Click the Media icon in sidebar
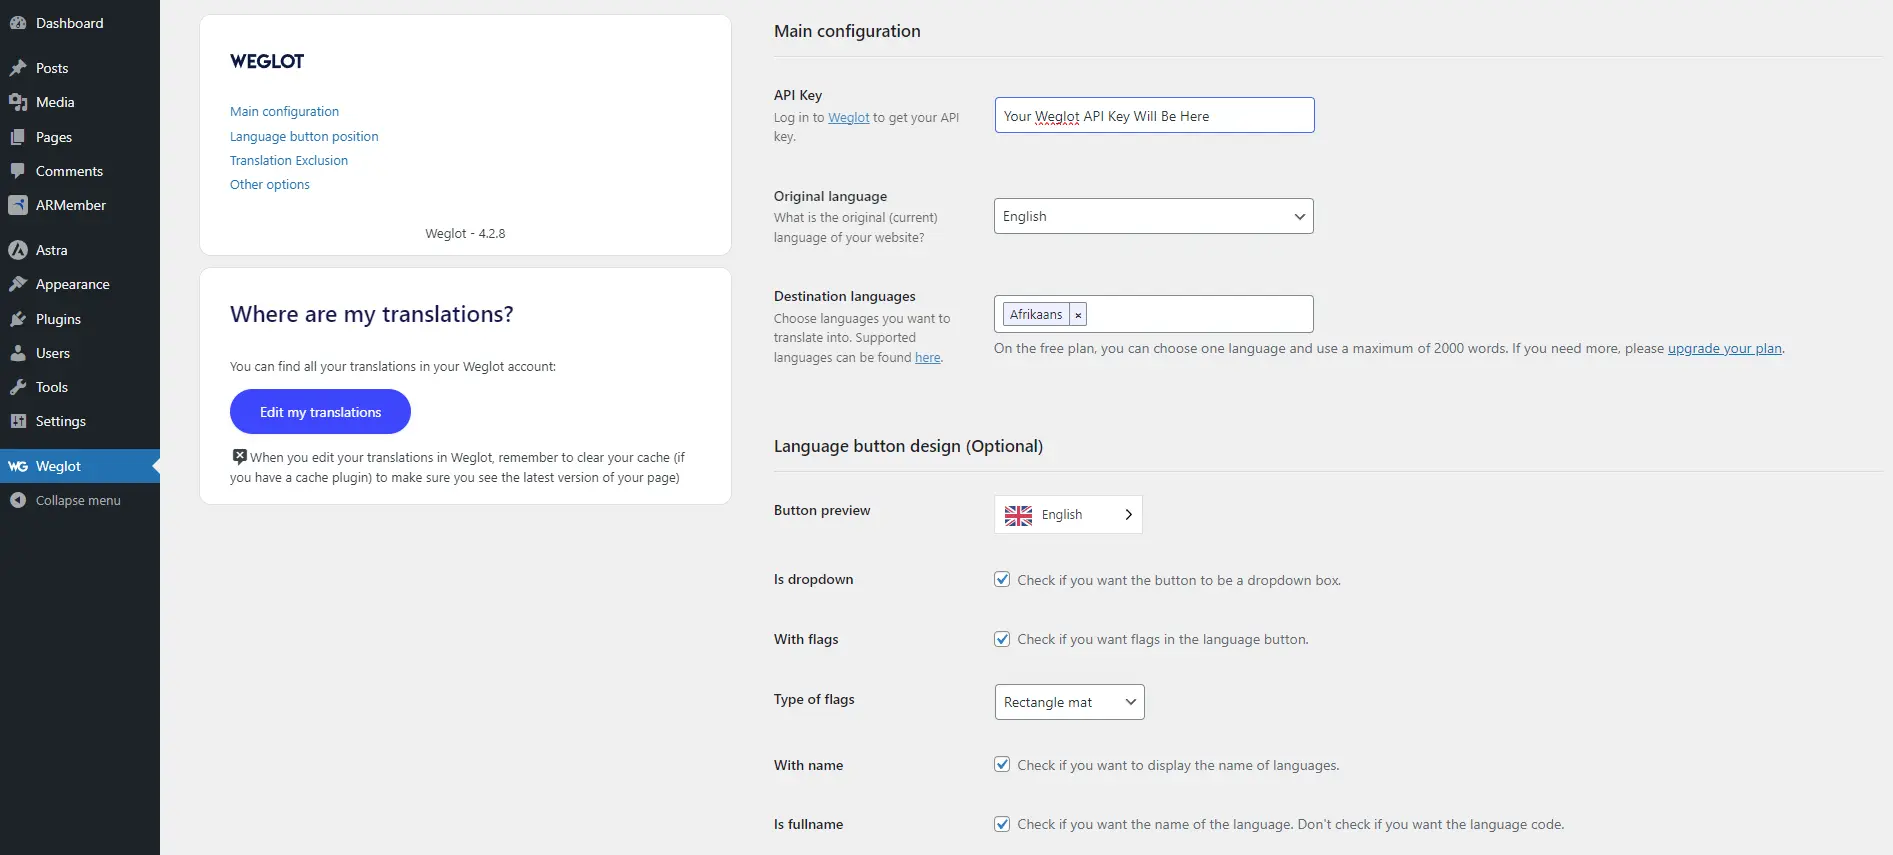 [x=18, y=102]
